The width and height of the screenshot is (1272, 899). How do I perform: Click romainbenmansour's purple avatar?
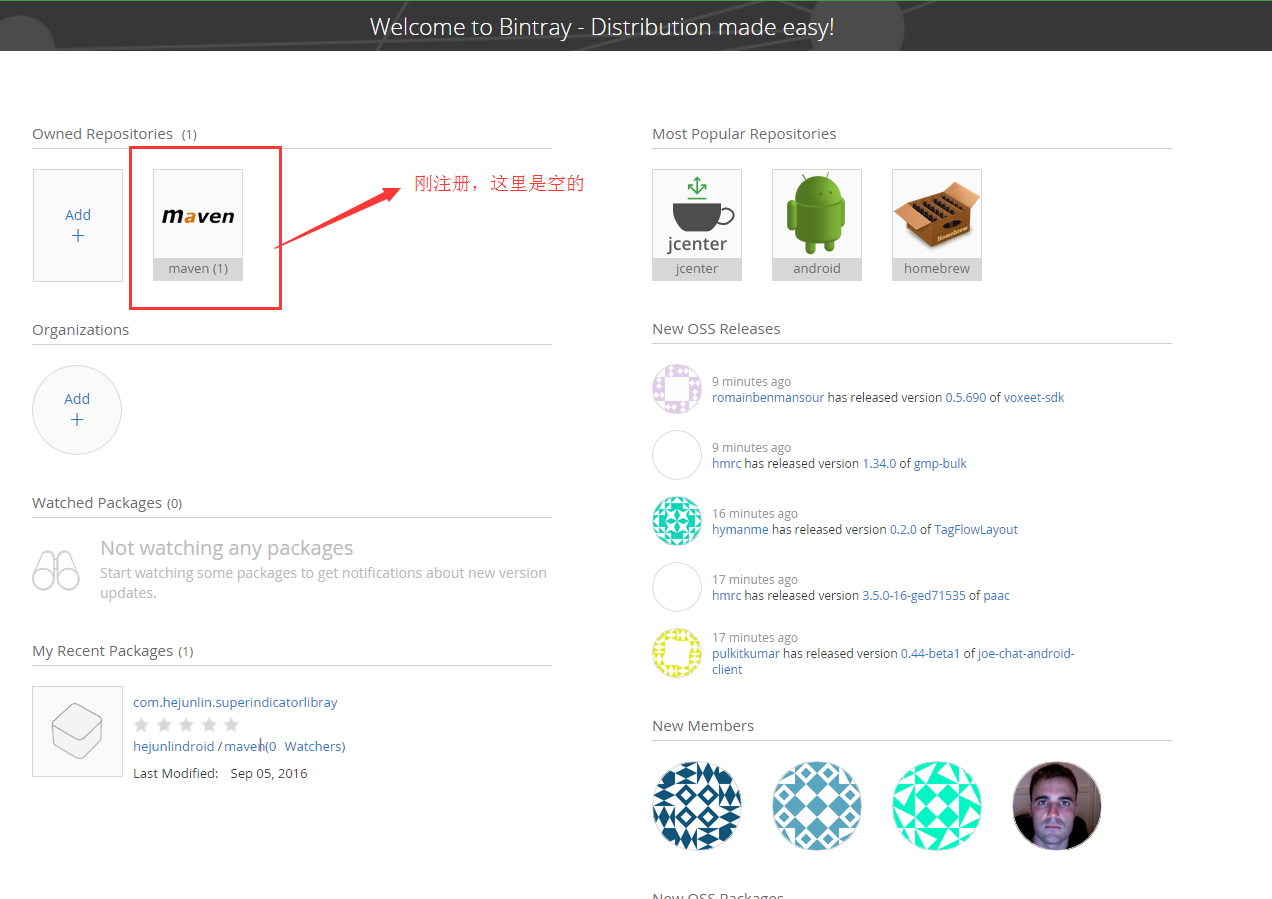(677, 389)
